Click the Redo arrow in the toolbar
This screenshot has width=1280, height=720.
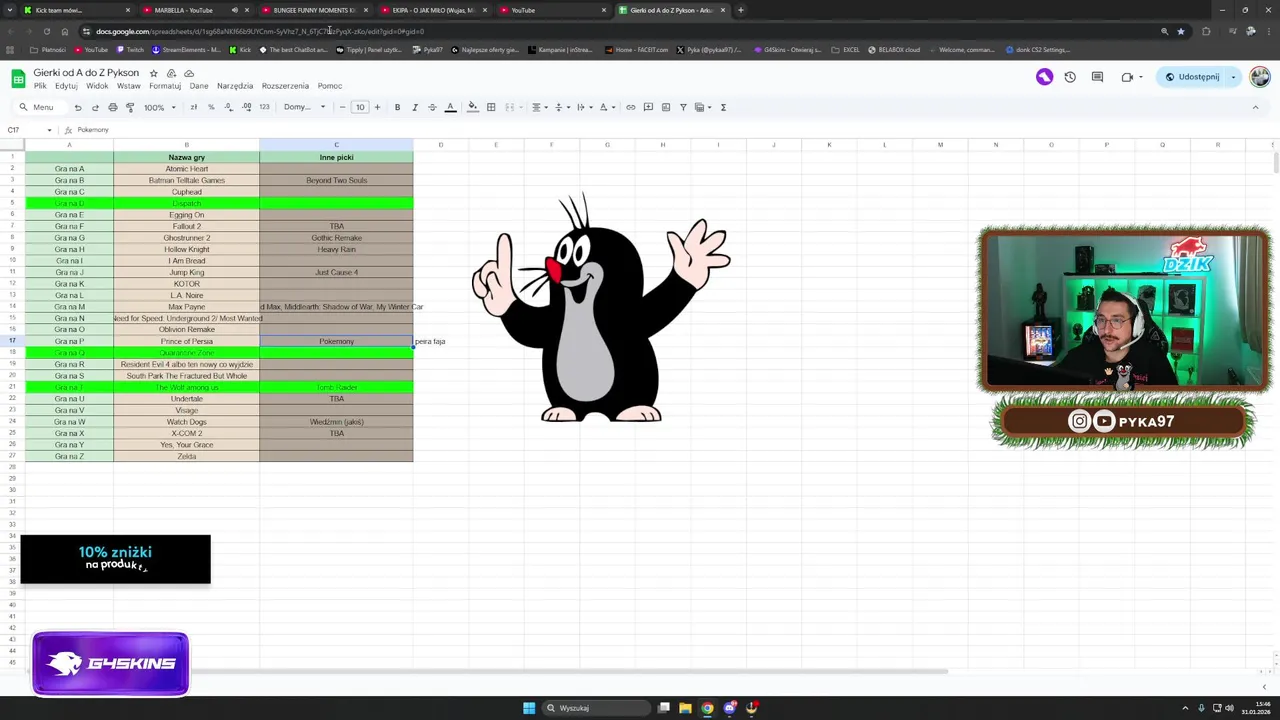[x=95, y=107]
